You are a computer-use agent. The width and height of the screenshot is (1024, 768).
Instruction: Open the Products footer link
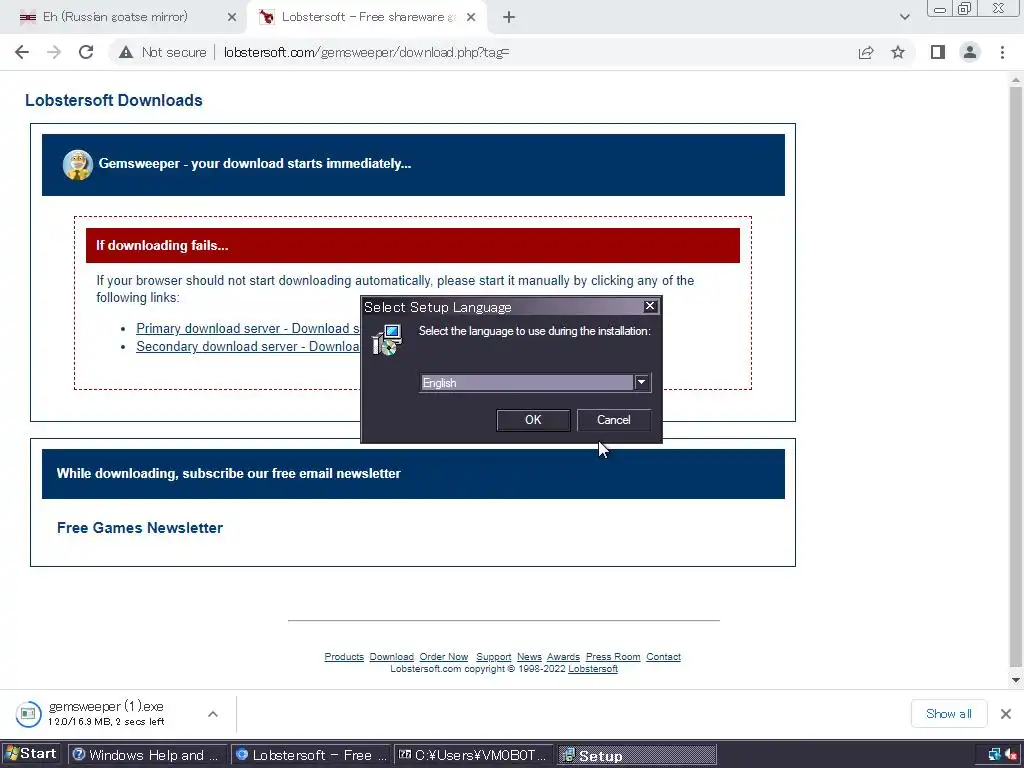tap(344, 657)
